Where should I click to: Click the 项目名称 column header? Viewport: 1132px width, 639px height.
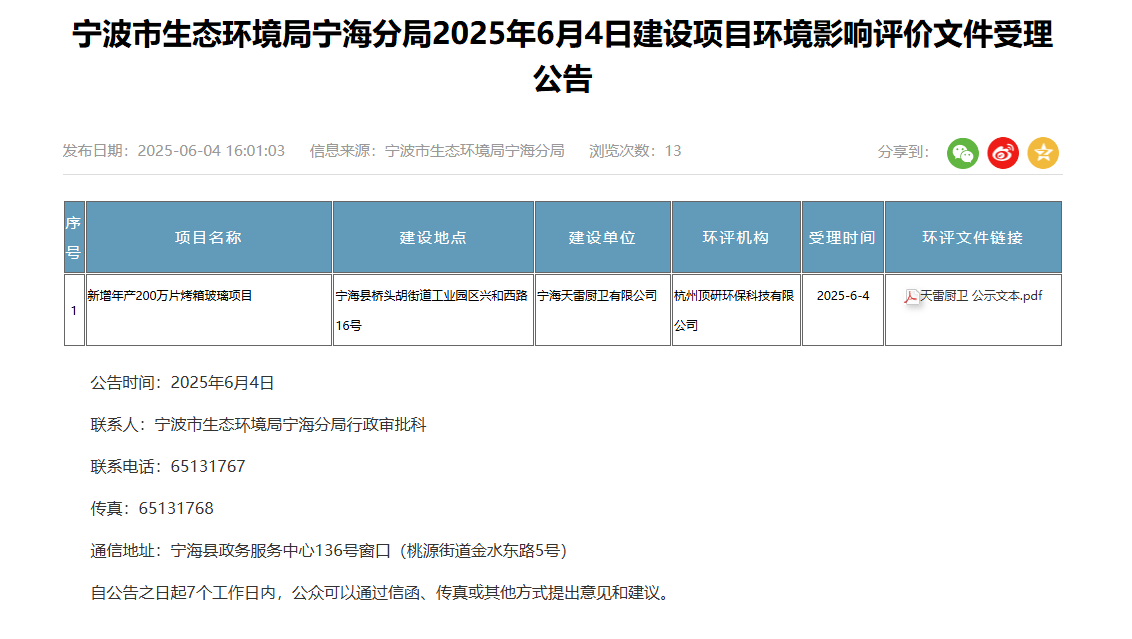click(209, 238)
